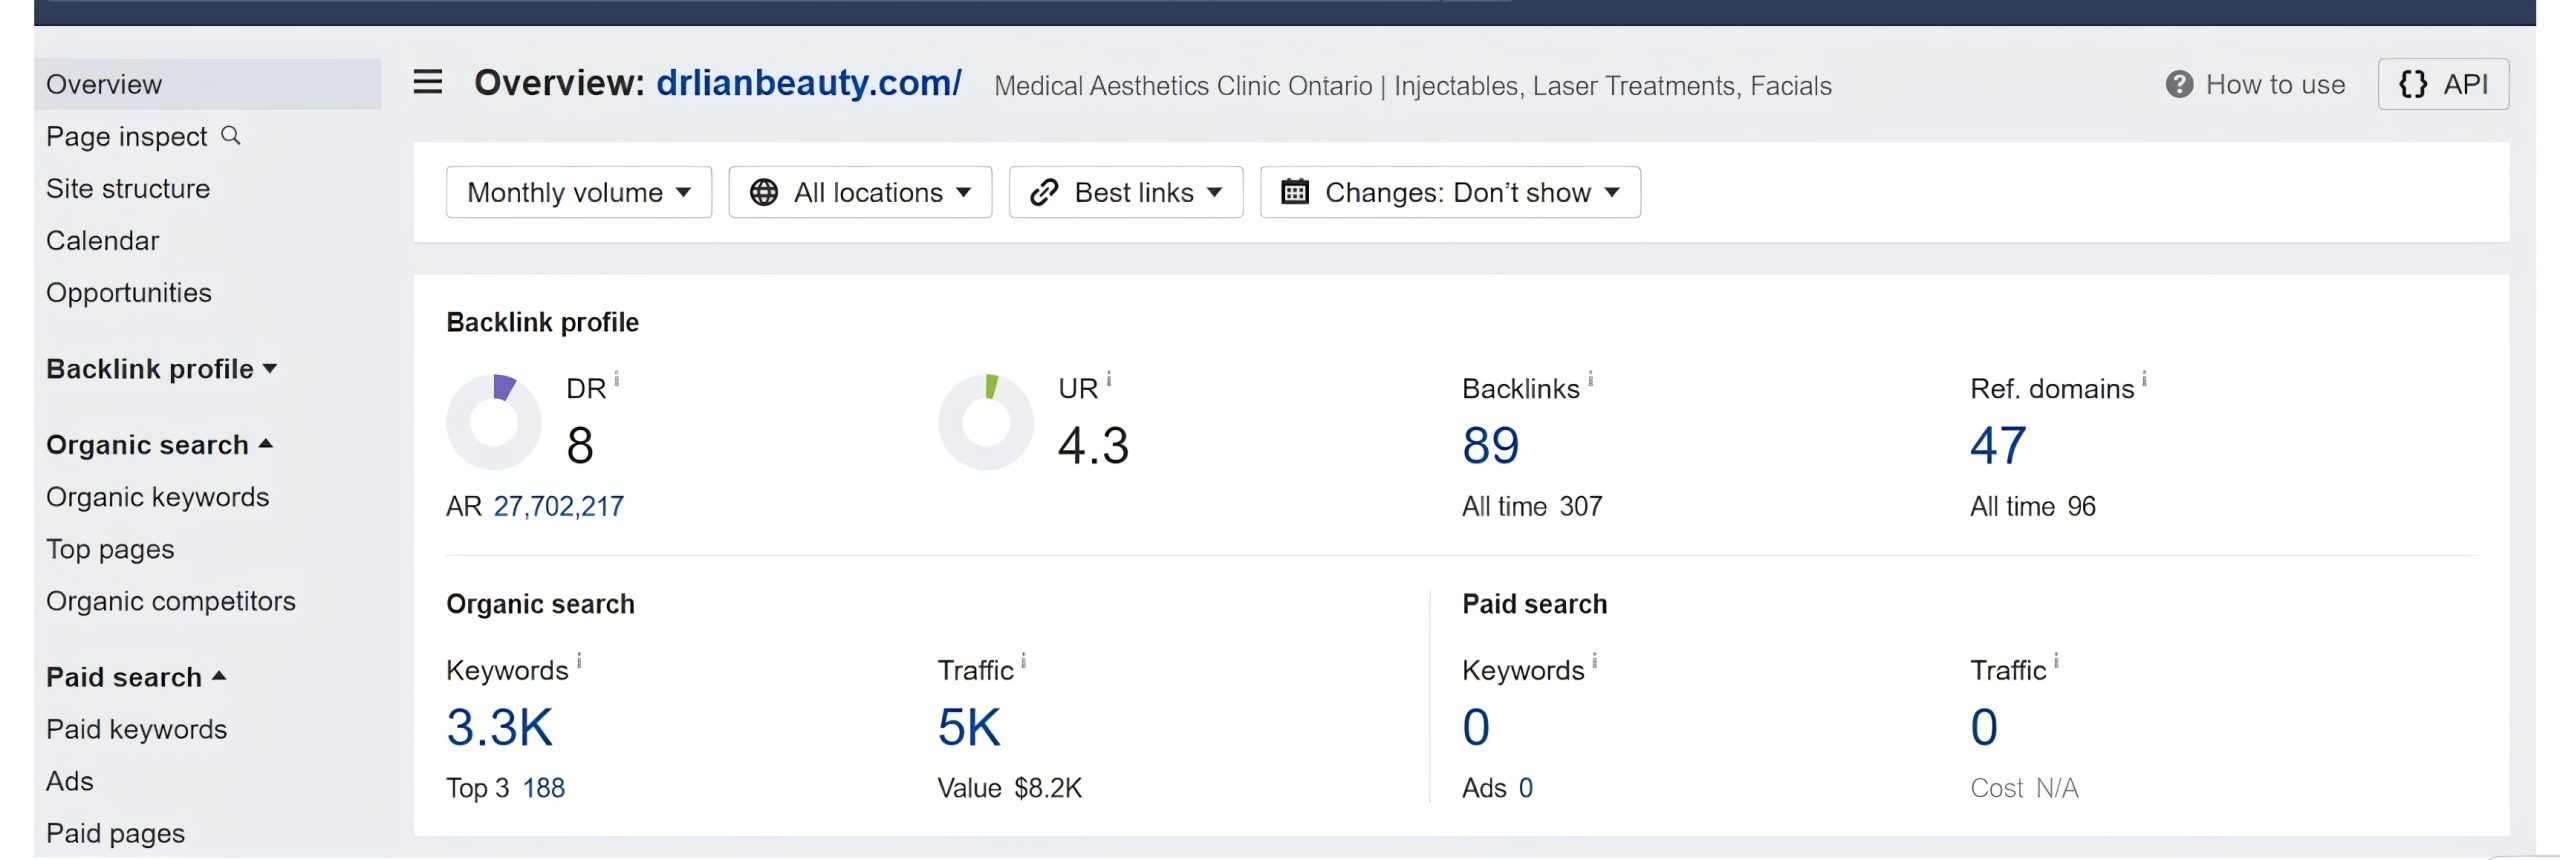The width and height of the screenshot is (2560, 860).
Task: Click the UR value 4.3
Action: click(1093, 445)
